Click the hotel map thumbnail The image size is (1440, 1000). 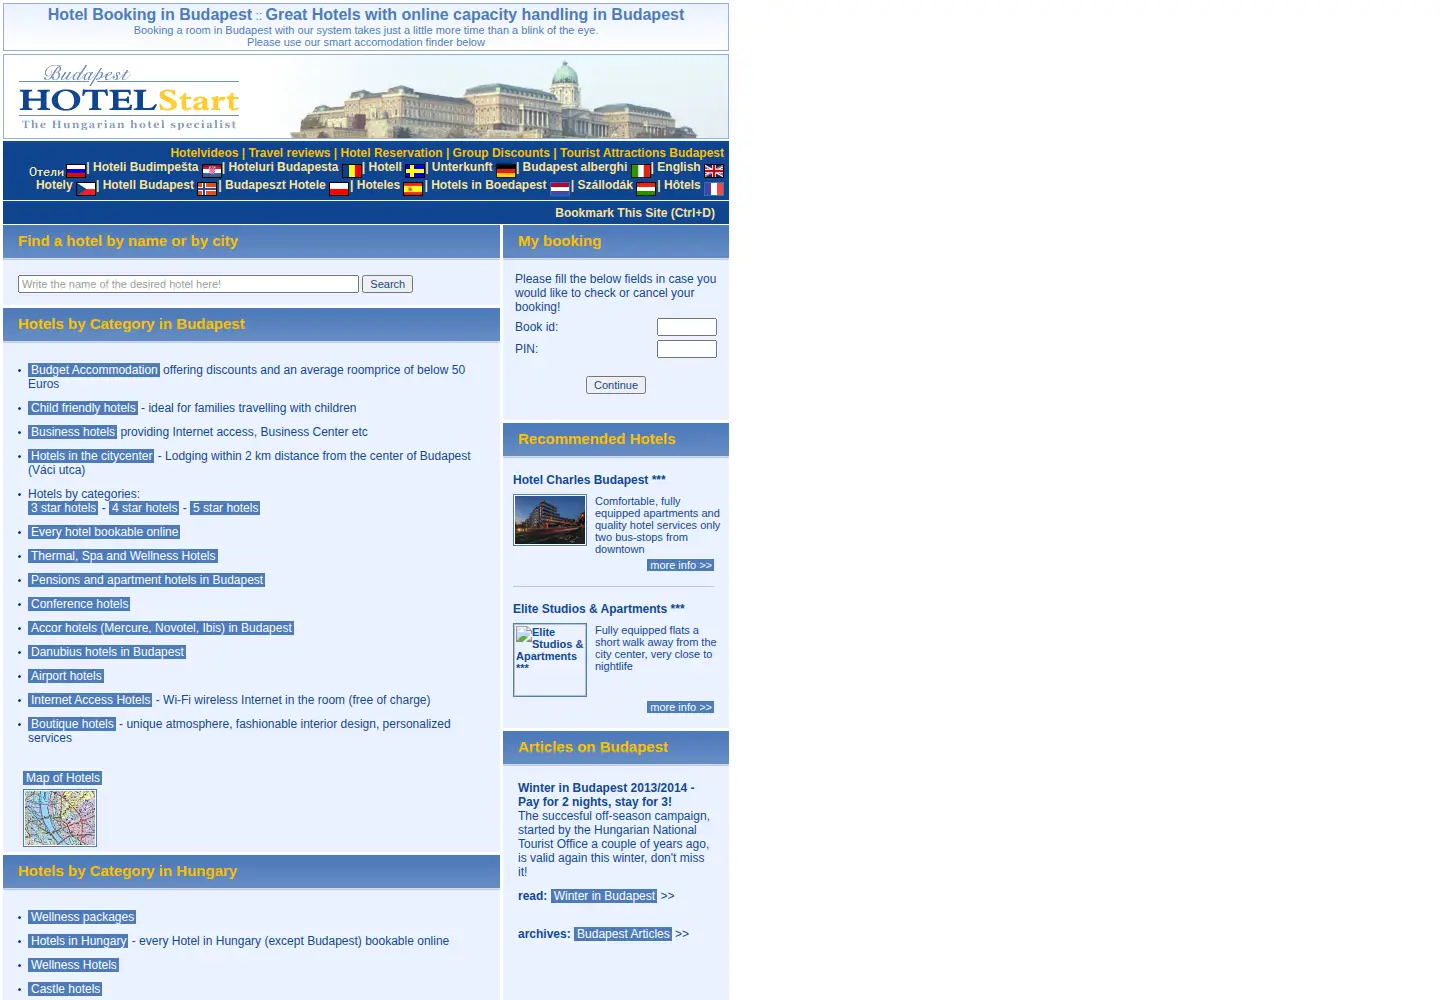60,818
